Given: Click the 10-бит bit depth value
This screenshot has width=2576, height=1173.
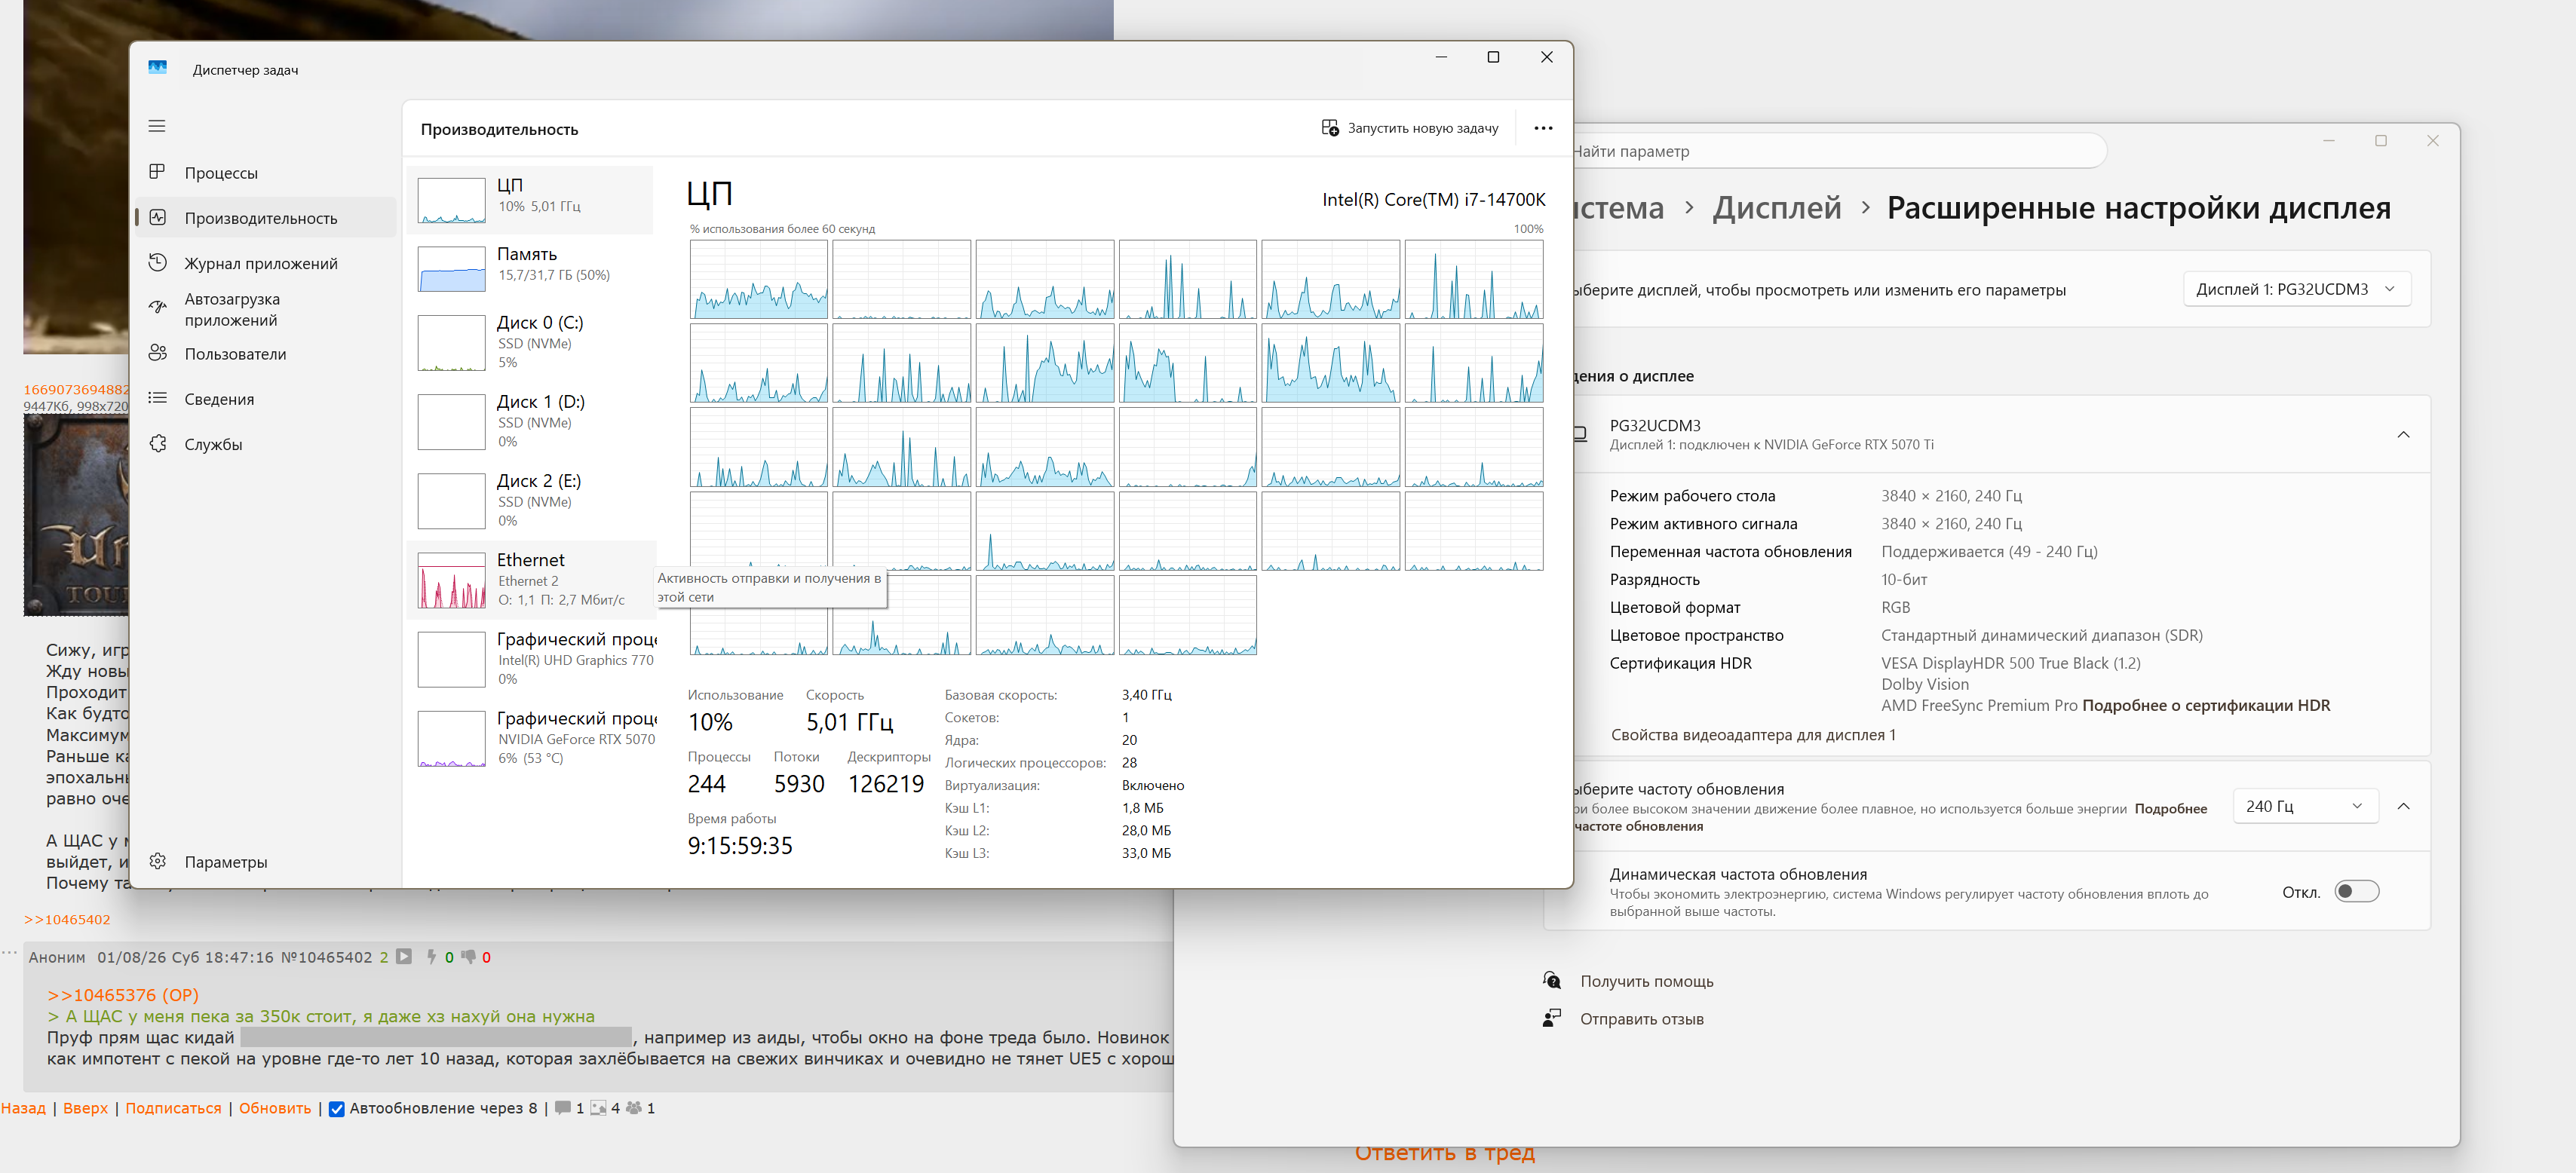Looking at the screenshot, I should pos(1904,579).
